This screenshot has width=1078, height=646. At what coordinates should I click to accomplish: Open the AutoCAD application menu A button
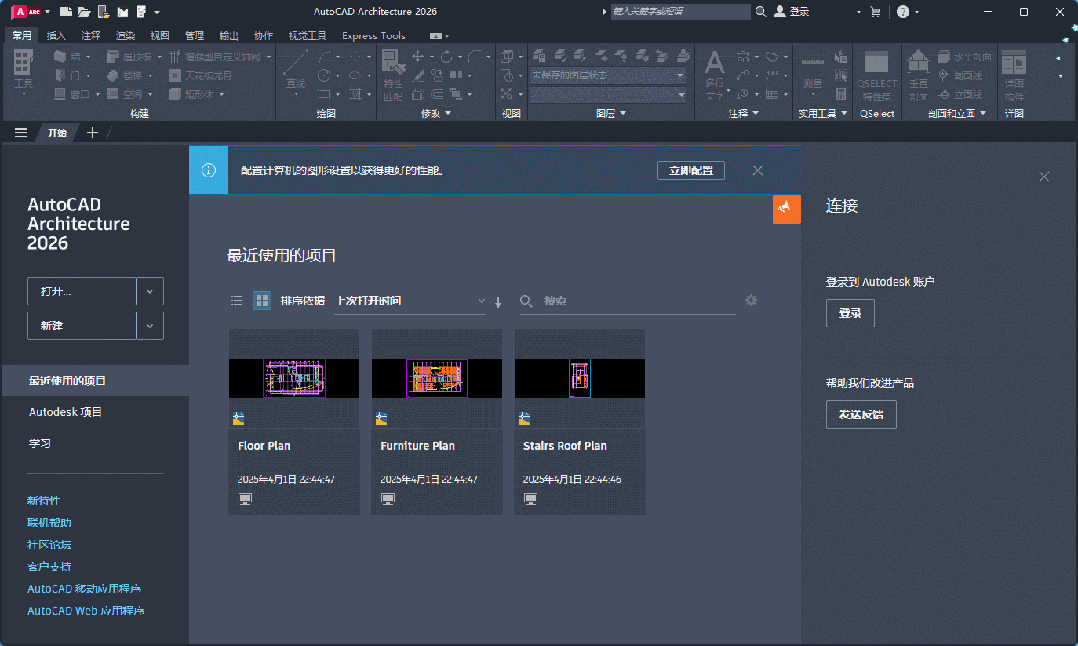click(x=26, y=12)
